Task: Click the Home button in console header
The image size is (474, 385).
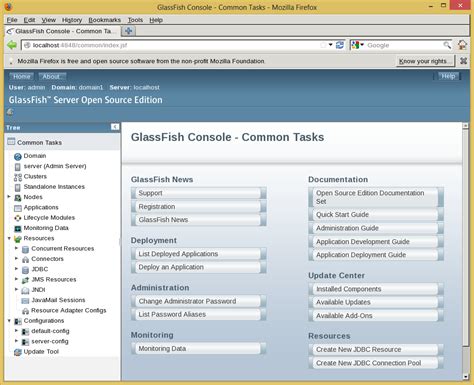Action: [x=22, y=76]
